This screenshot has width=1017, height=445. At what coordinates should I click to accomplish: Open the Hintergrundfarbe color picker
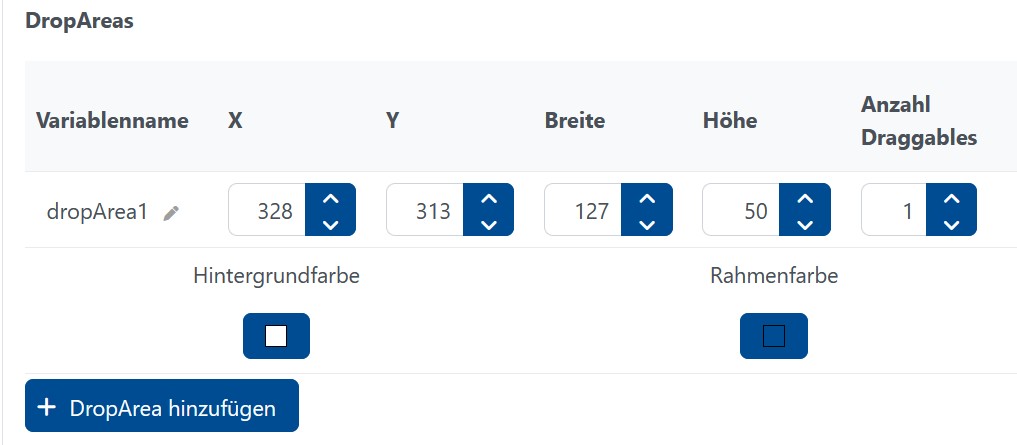pos(276,336)
